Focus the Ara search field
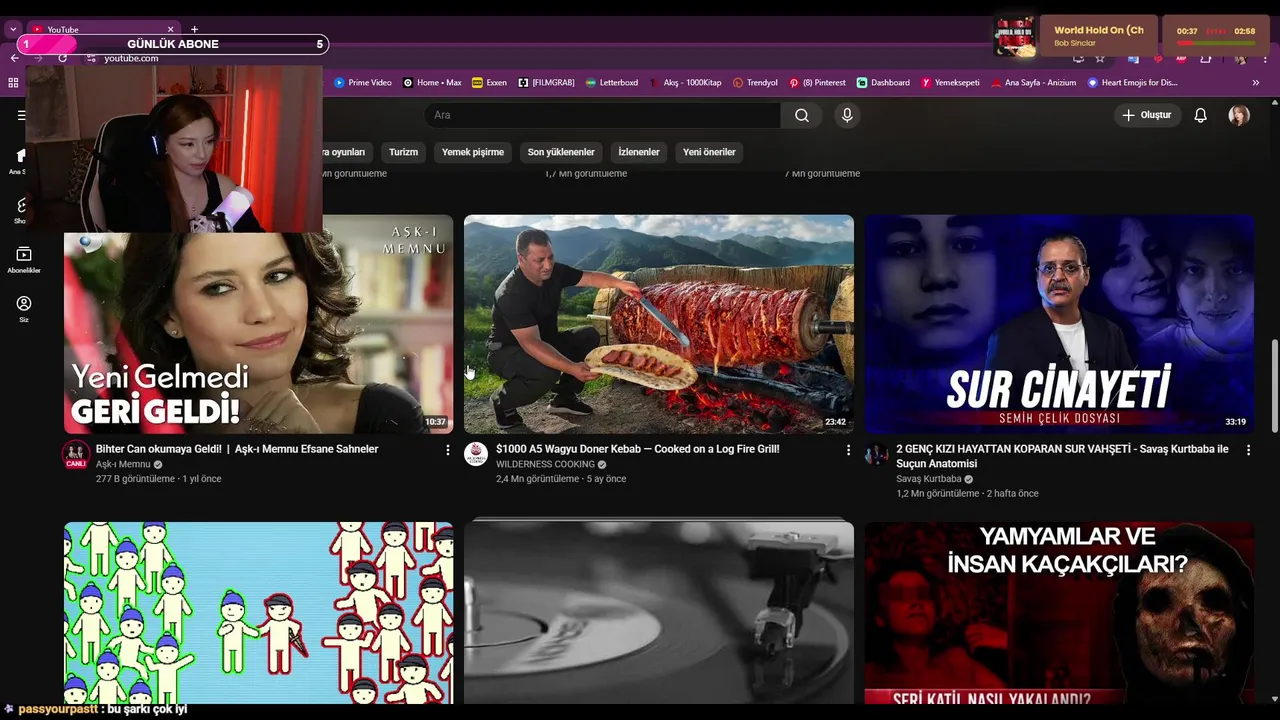 click(x=603, y=115)
